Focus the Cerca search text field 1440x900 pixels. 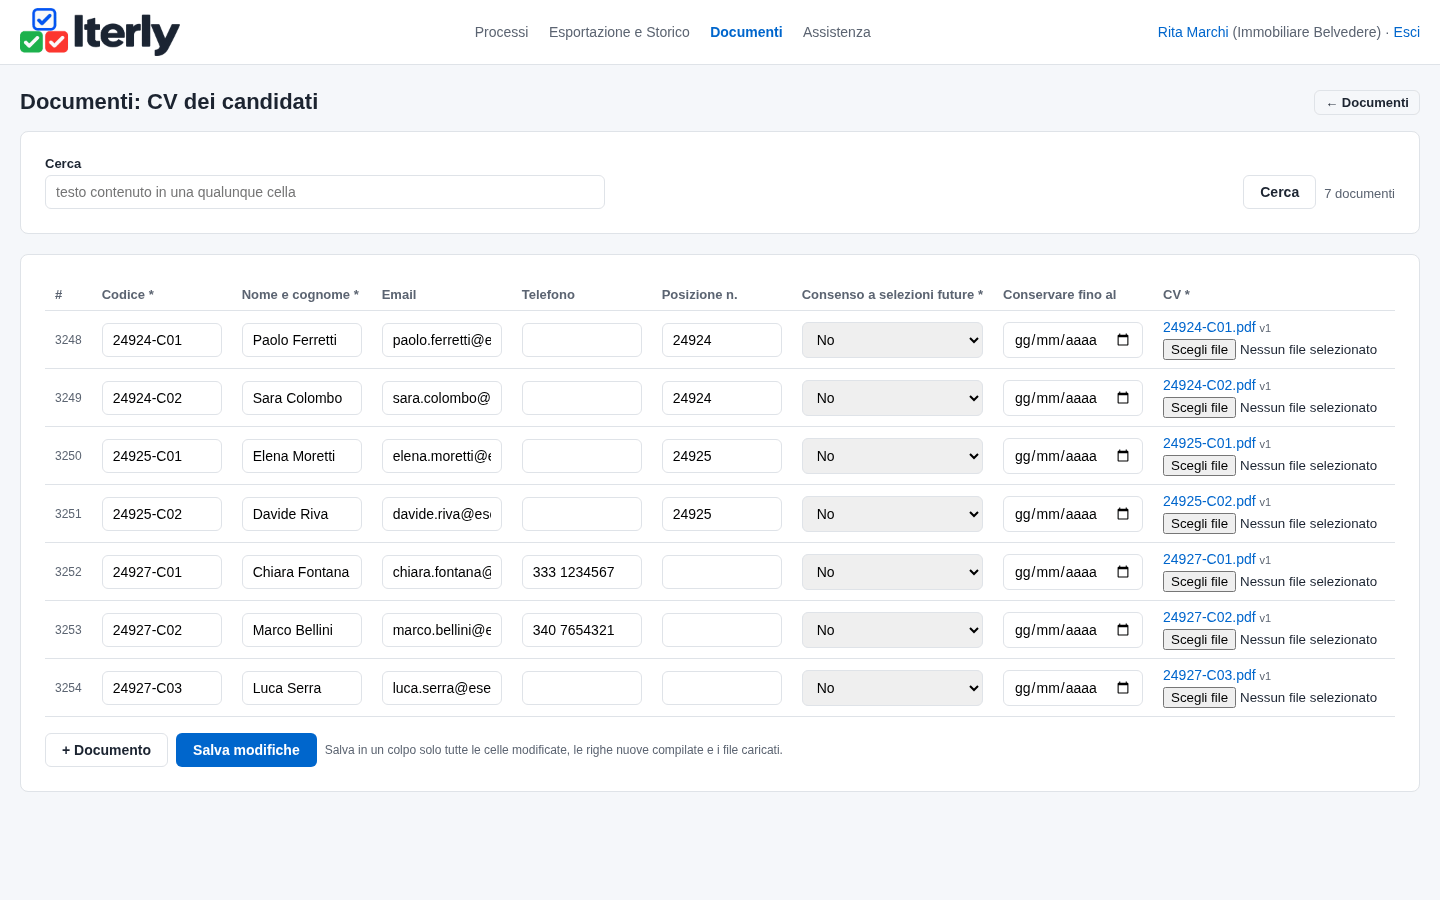(325, 192)
